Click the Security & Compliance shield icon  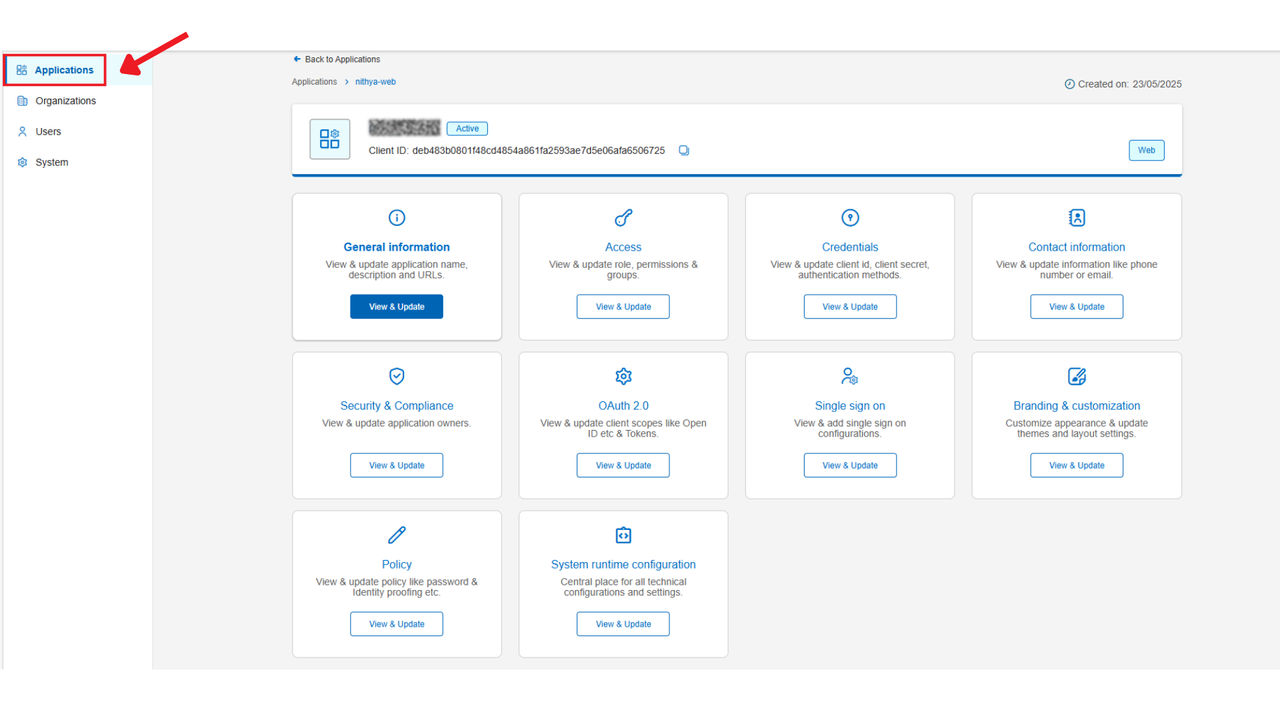click(x=397, y=376)
